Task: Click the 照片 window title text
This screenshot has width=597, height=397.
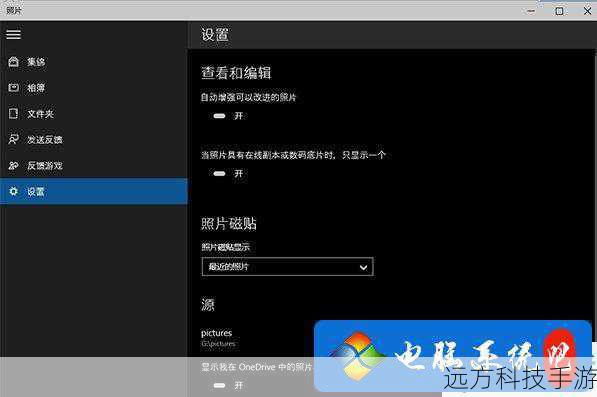Action: coord(14,10)
